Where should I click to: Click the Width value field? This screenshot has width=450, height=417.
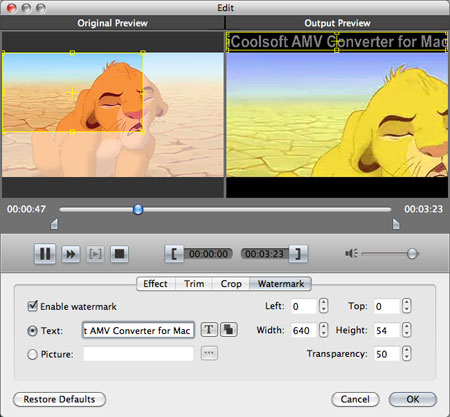[x=303, y=330]
